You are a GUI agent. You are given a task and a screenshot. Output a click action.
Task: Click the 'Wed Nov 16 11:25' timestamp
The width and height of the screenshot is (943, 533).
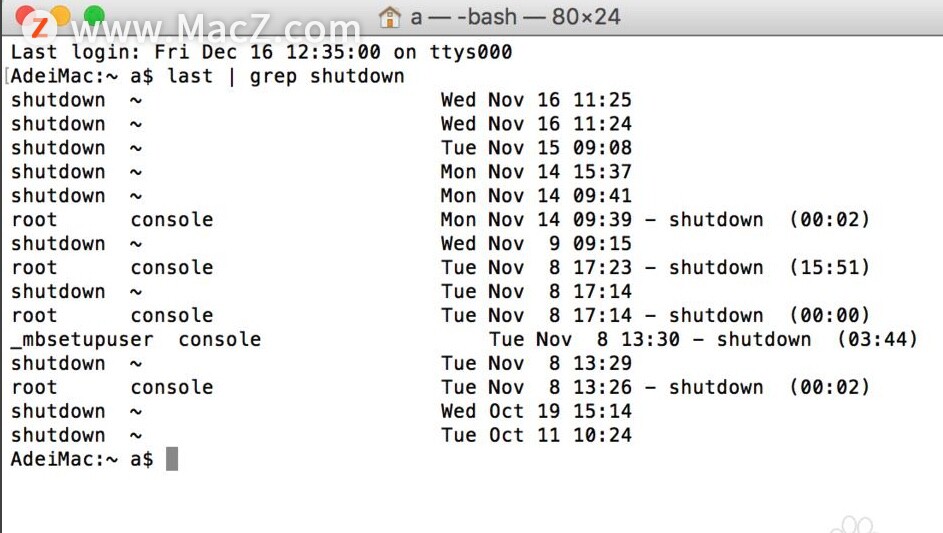(x=536, y=100)
